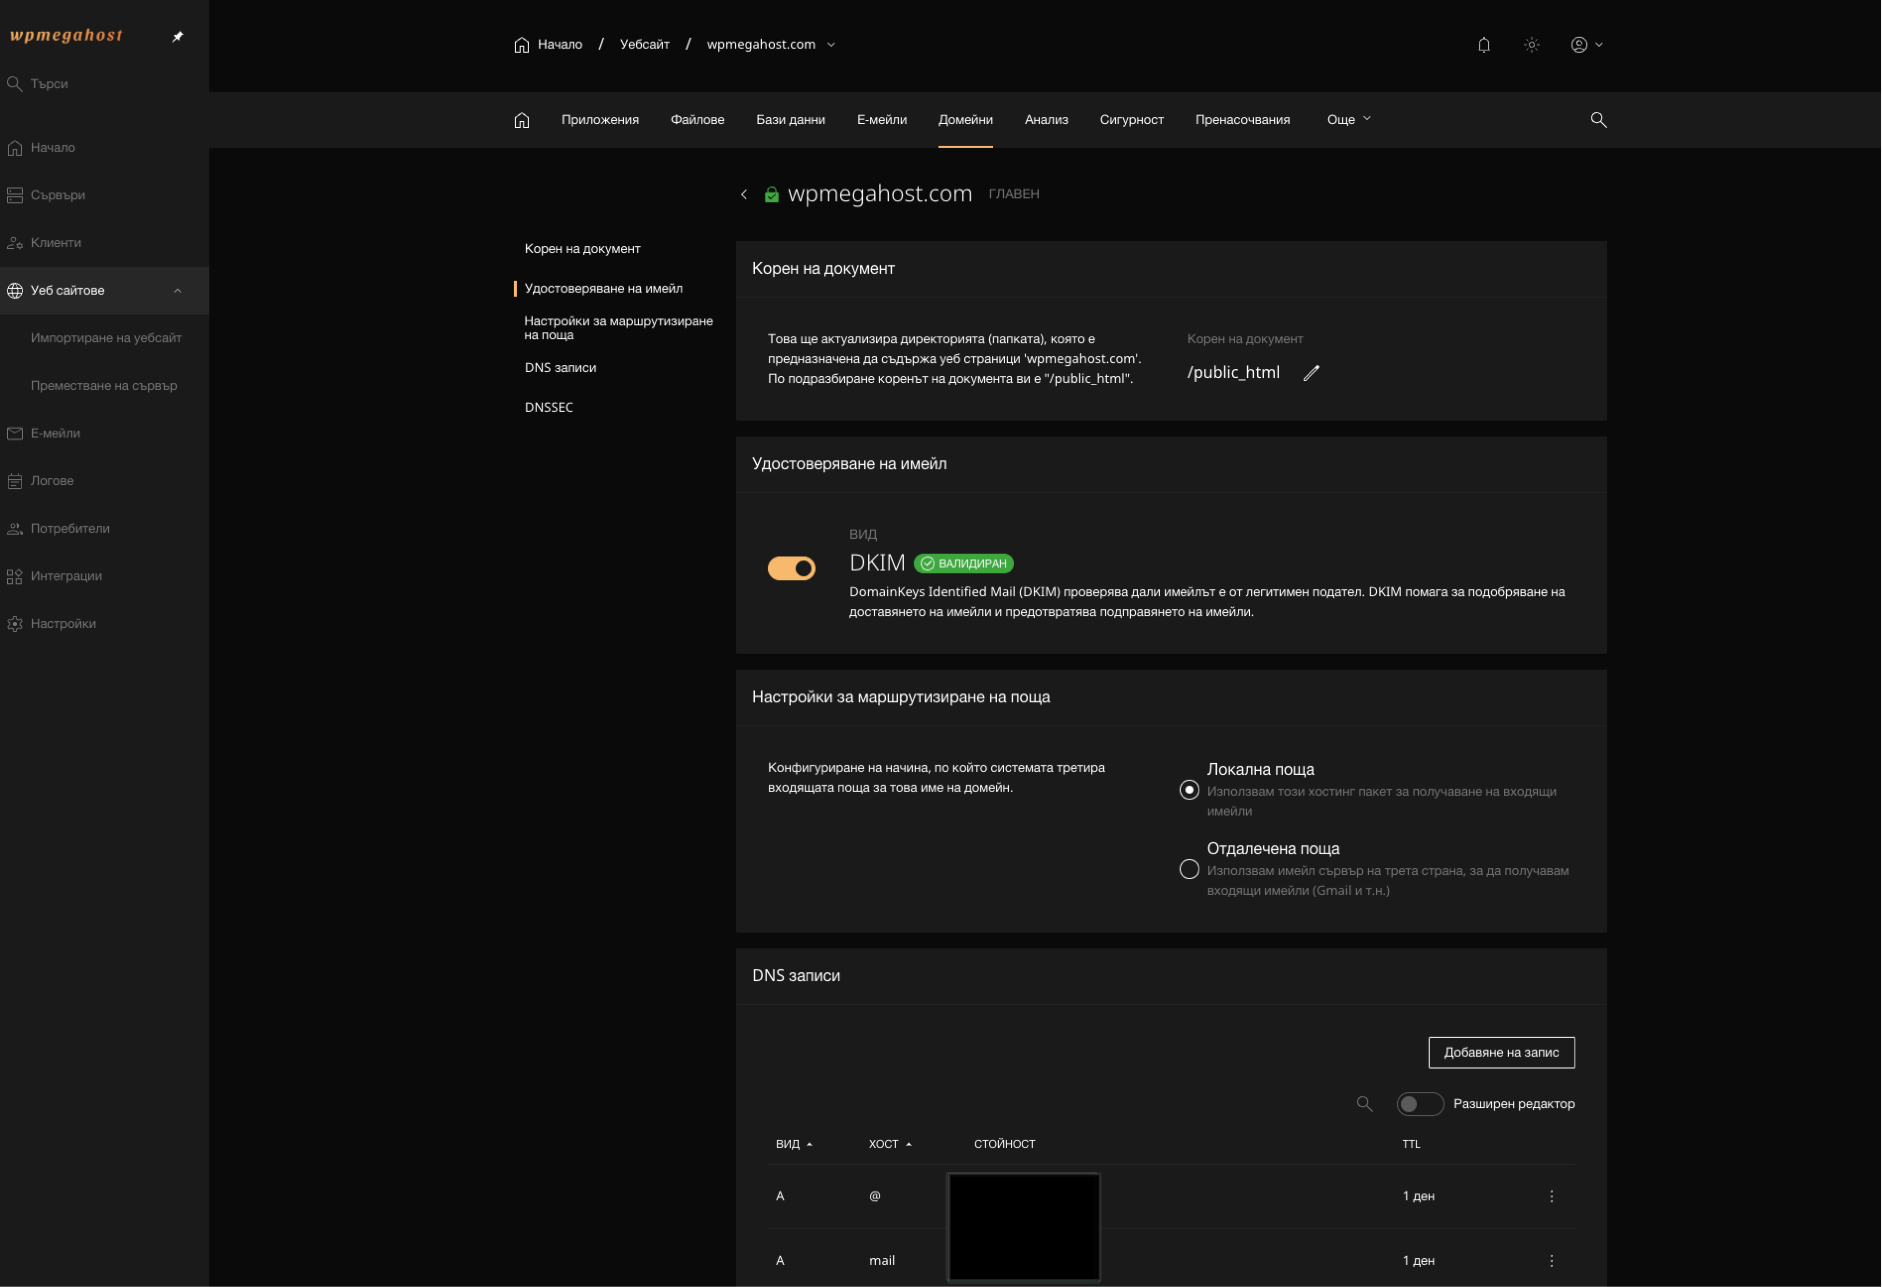This screenshot has width=1882, height=1287.
Task: Click the home icon in website tab bar
Action: pos(521,120)
